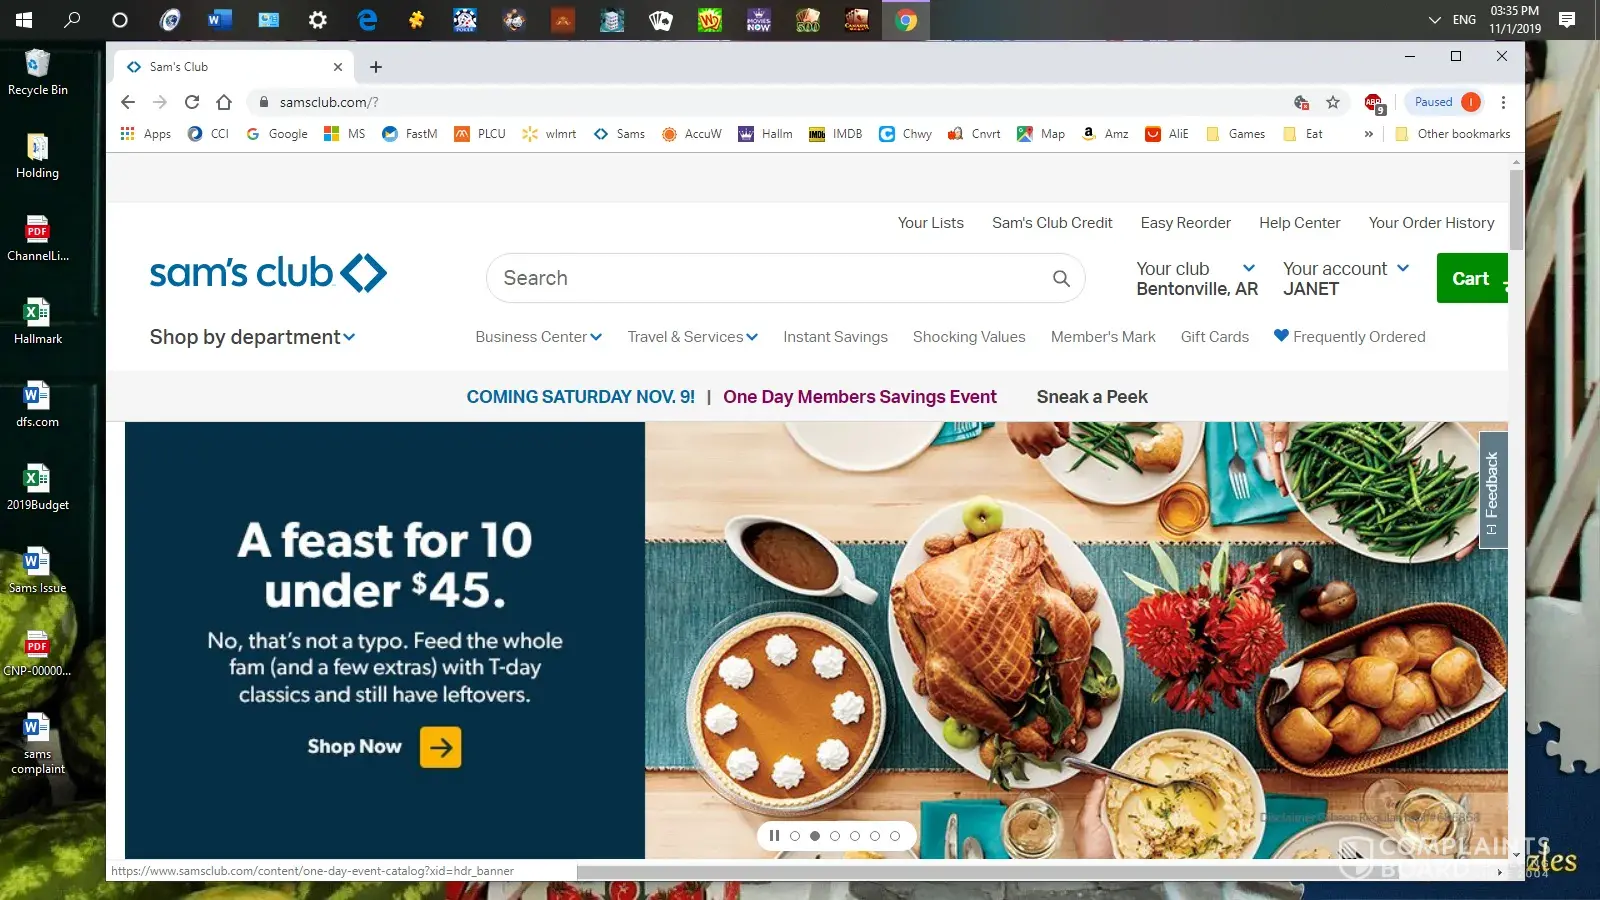Image resolution: width=1600 pixels, height=900 pixels.
Task: Click the yellow Shop Now arrow icon
Action: click(440, 747)
